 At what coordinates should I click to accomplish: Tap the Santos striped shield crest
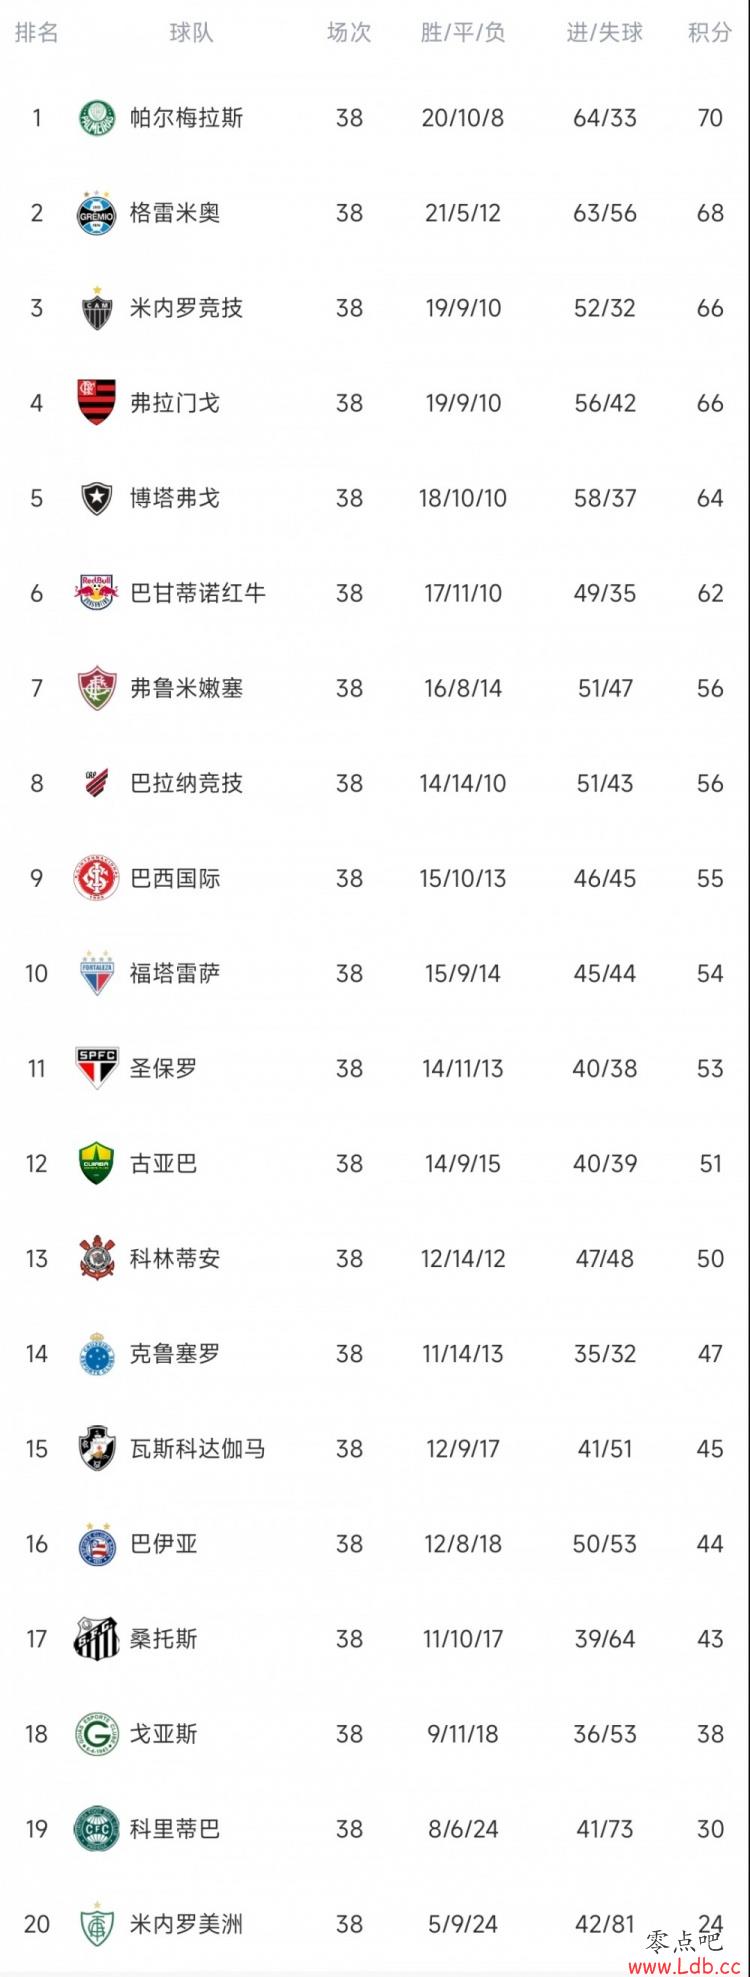97,1638
